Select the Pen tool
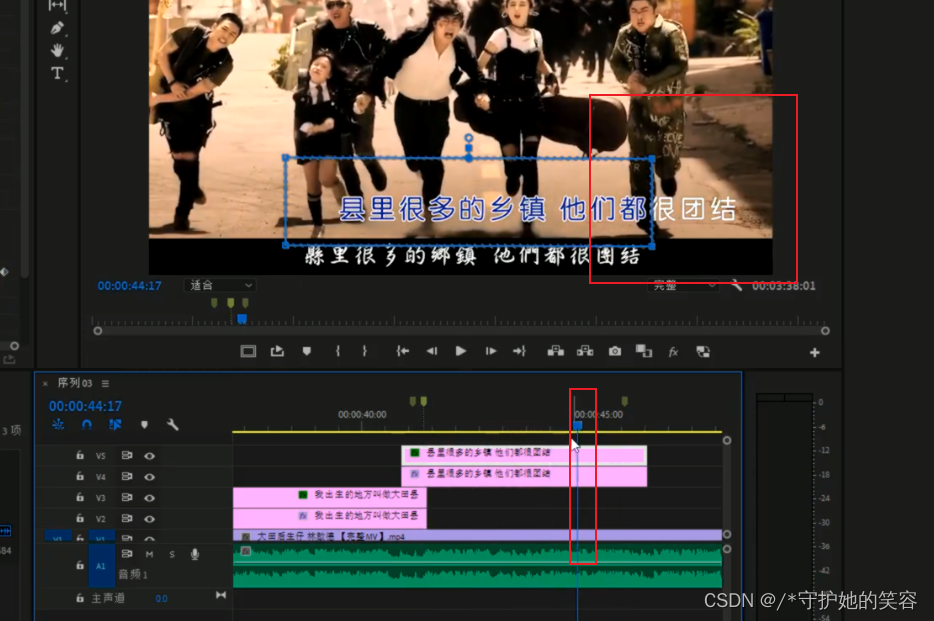 click(57, 27)
